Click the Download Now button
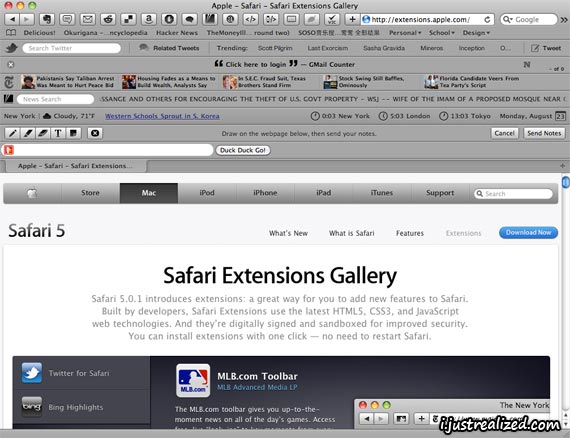Image resolution: width=570 pixels, height=438 pixels. [x=528, y=233]
